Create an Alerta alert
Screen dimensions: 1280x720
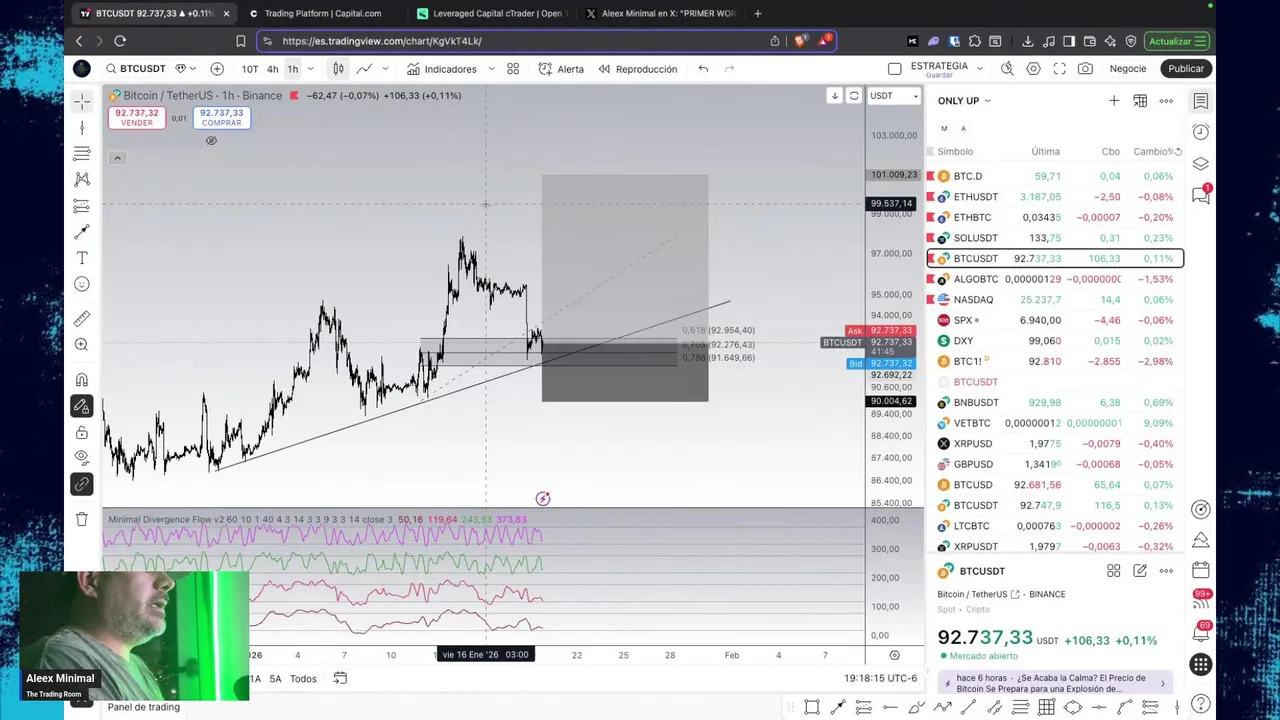(561, 69)
